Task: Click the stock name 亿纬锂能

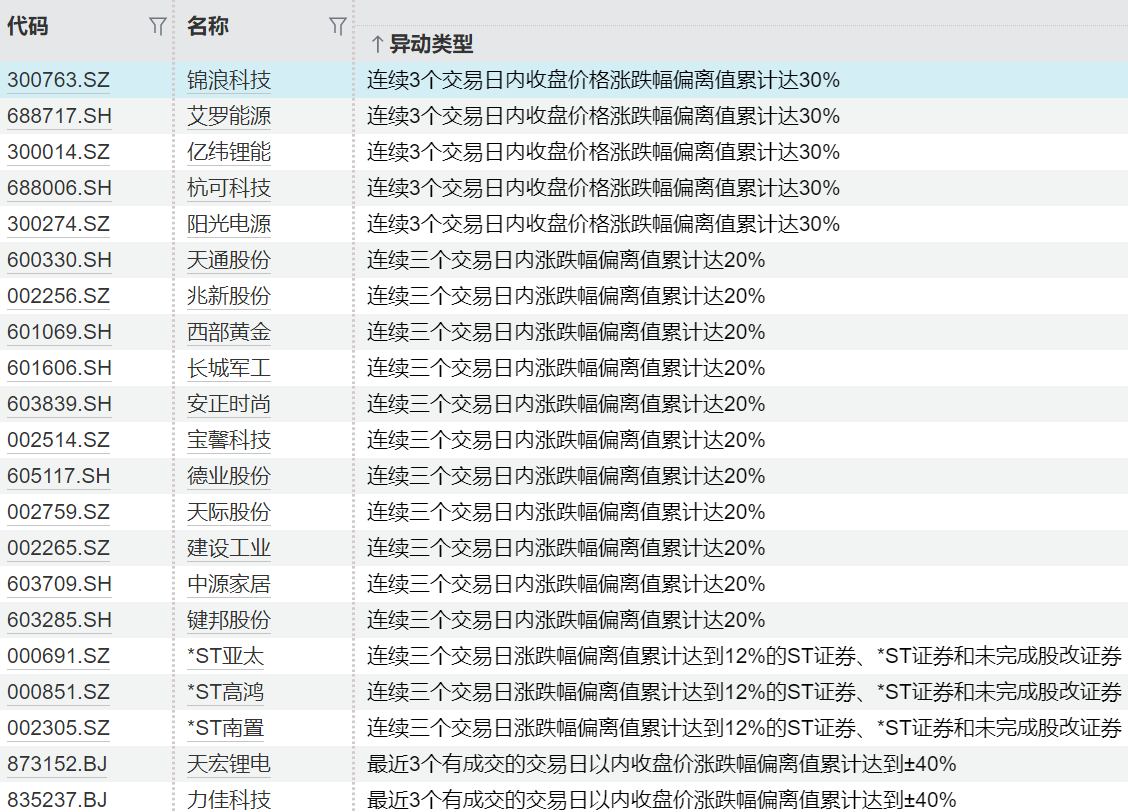Action: (x=229, y=152)
